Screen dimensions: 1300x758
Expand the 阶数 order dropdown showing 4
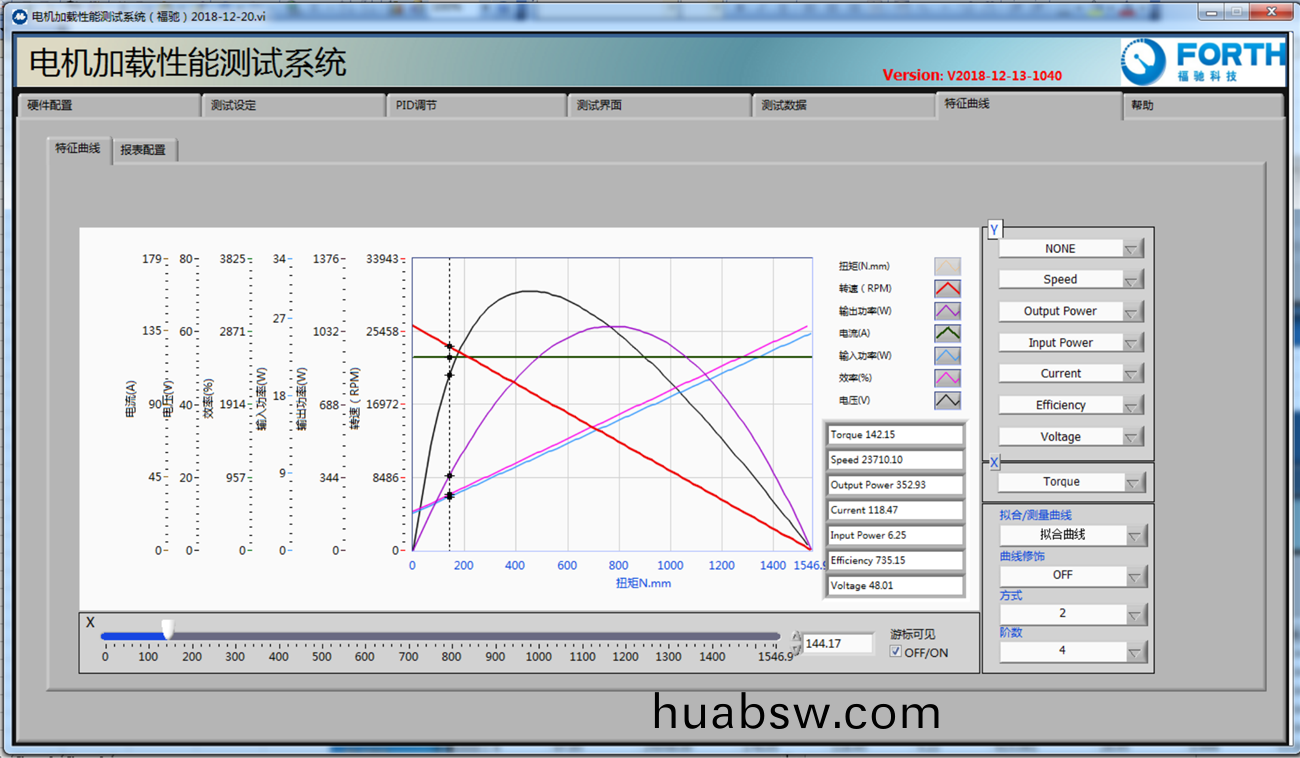[1135, 652]
